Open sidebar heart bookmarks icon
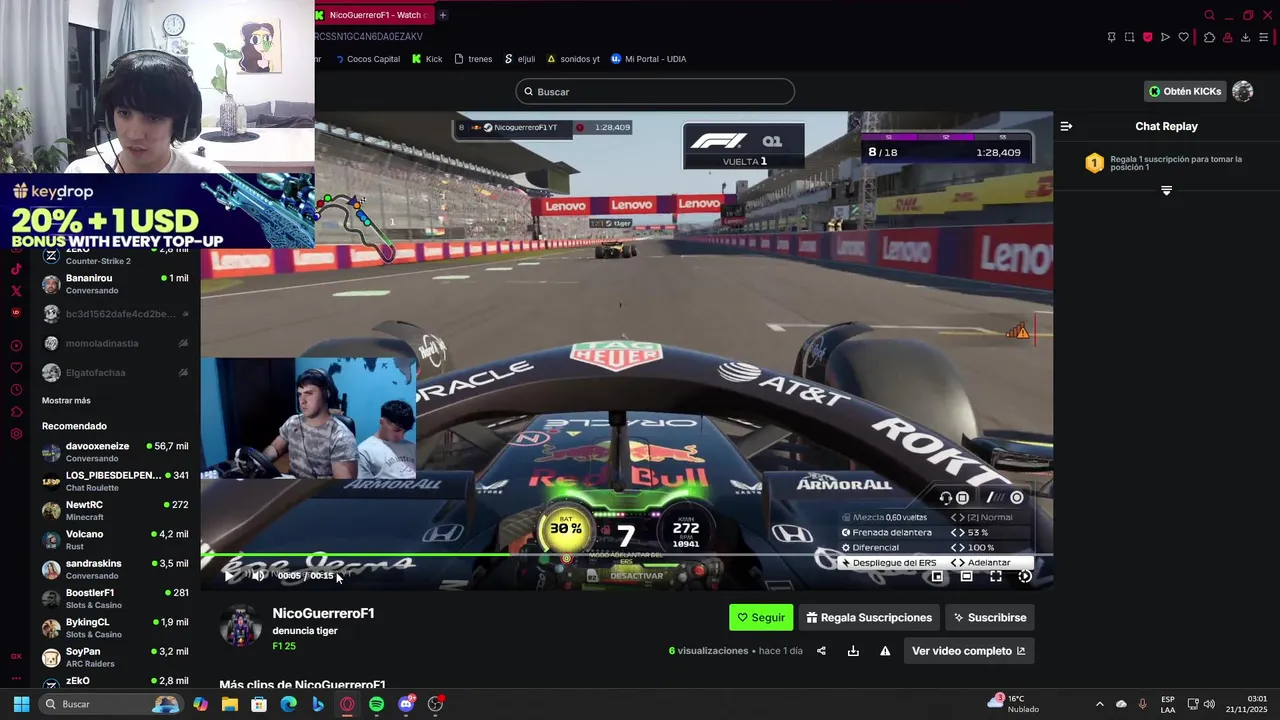 pos(16,368)
